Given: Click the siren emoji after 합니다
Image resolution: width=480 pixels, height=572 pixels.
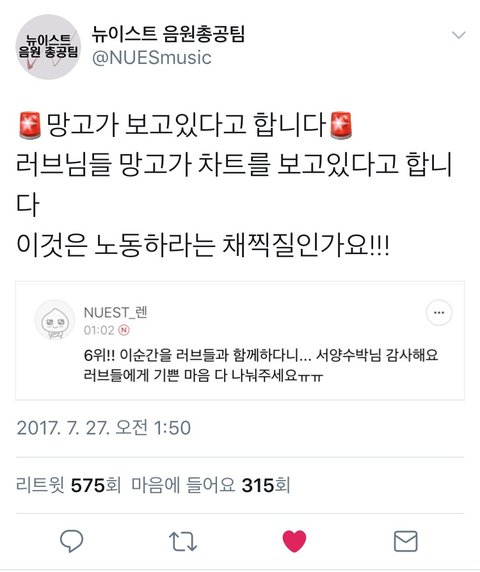Looking at the screenshot, I should [341, 125].
